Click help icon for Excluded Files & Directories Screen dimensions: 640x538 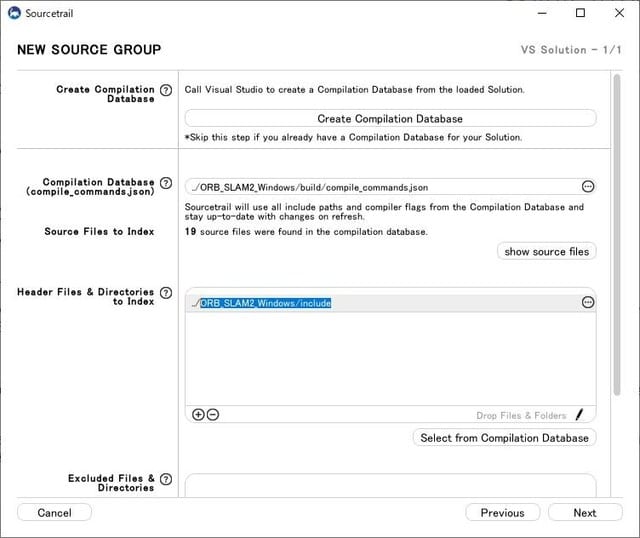pos(166,479)
